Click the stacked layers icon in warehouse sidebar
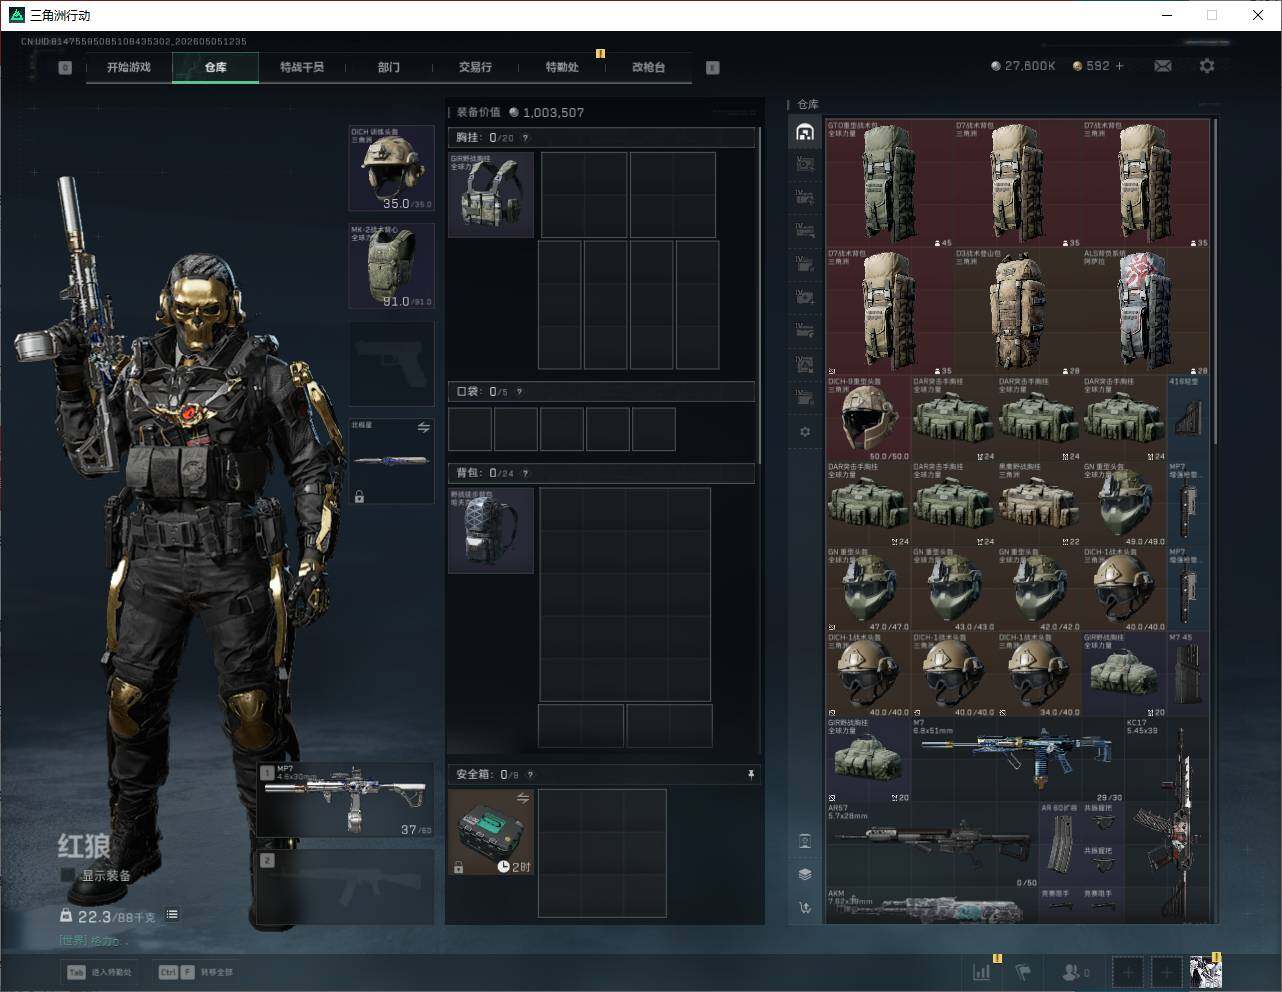 click(x=805, y=874)
